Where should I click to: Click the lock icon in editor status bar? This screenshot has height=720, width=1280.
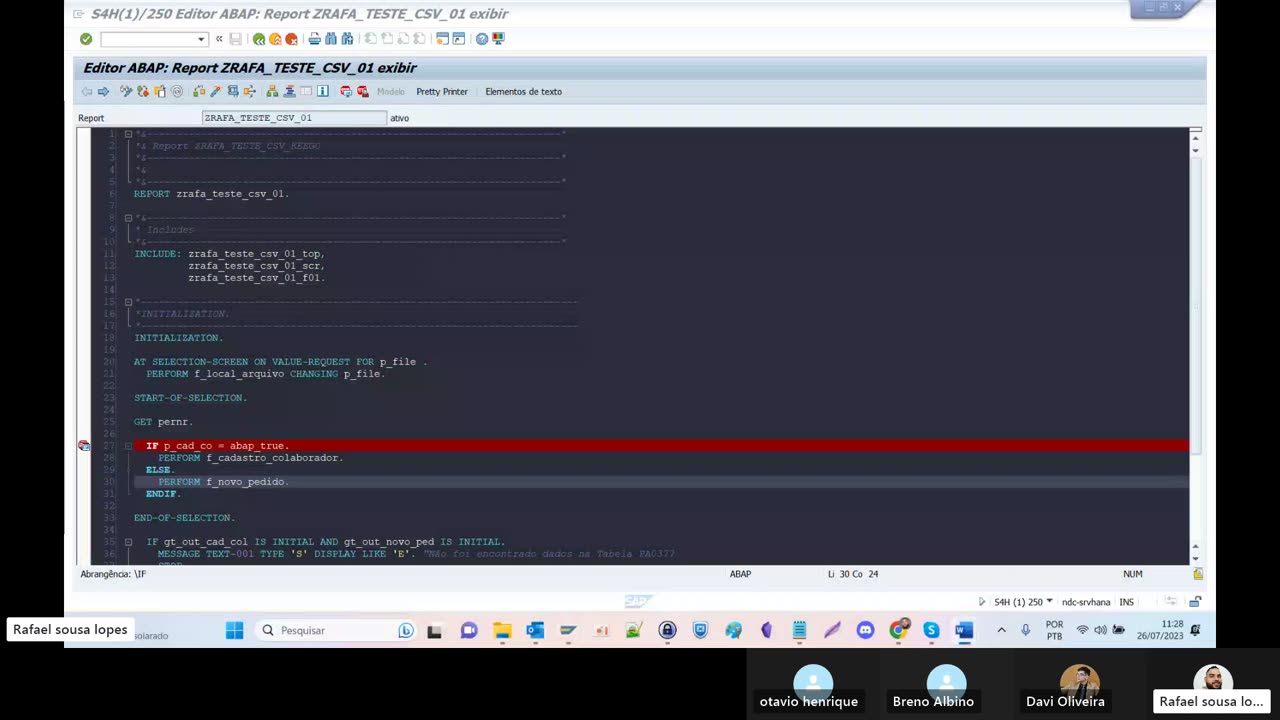(x=1198, y=574)
